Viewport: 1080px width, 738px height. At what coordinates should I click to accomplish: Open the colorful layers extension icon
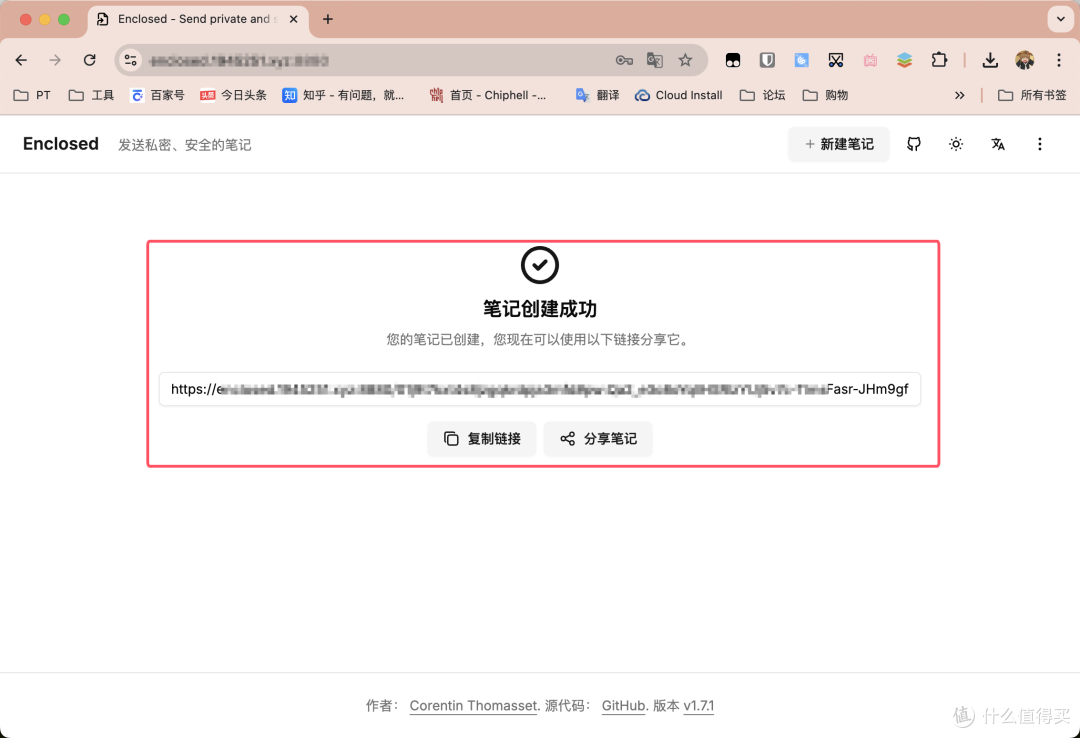pyautogui.click(x=904, y=61)
